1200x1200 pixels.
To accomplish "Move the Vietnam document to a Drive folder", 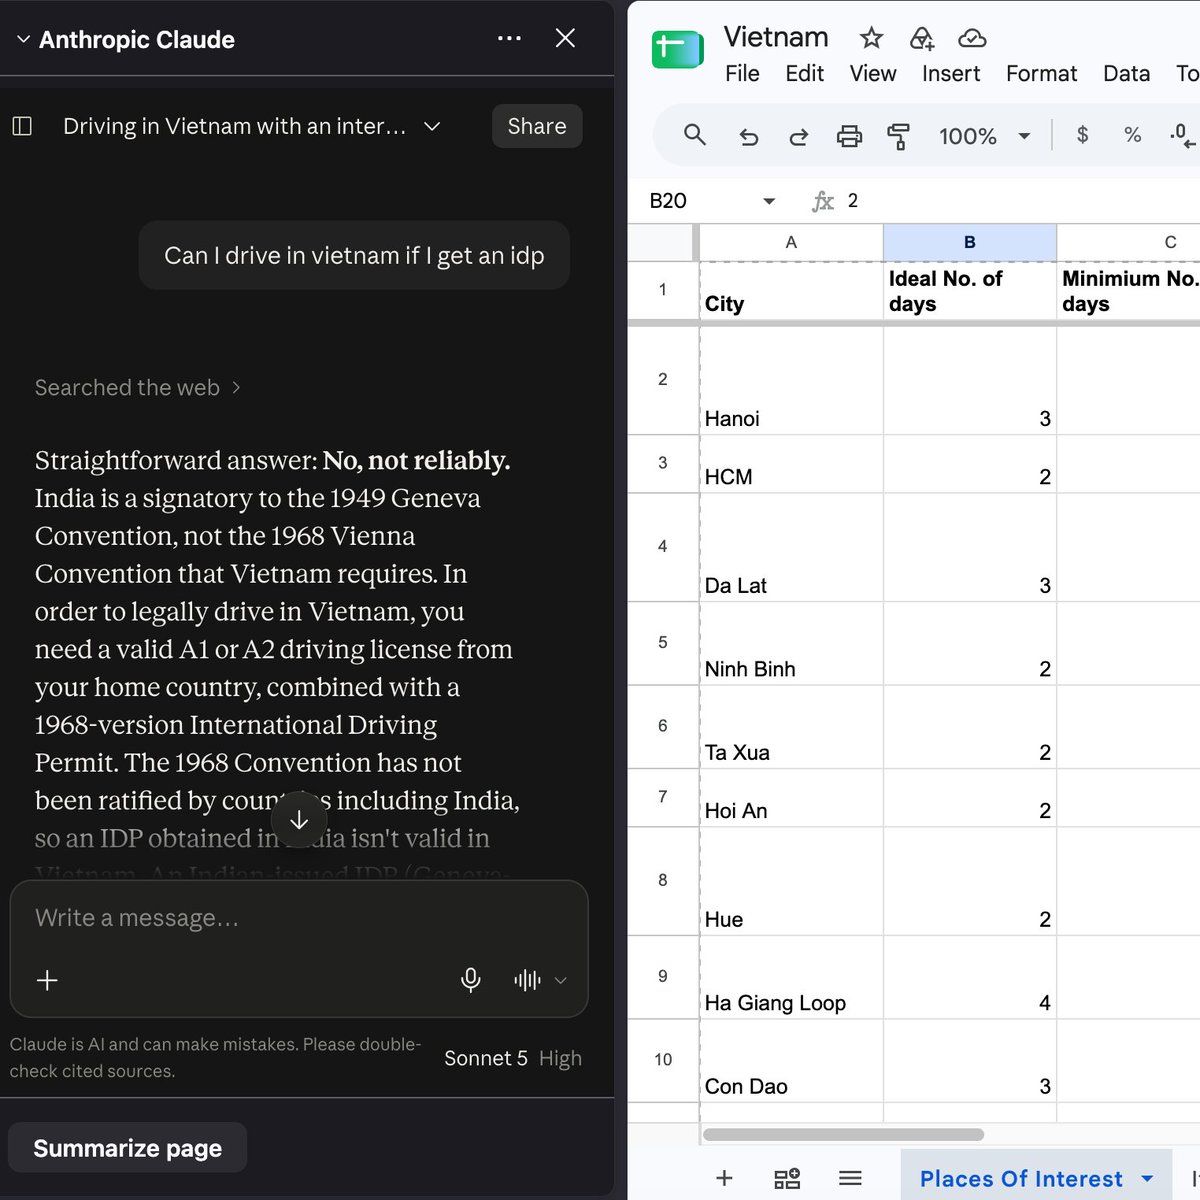I will (921, 38).
